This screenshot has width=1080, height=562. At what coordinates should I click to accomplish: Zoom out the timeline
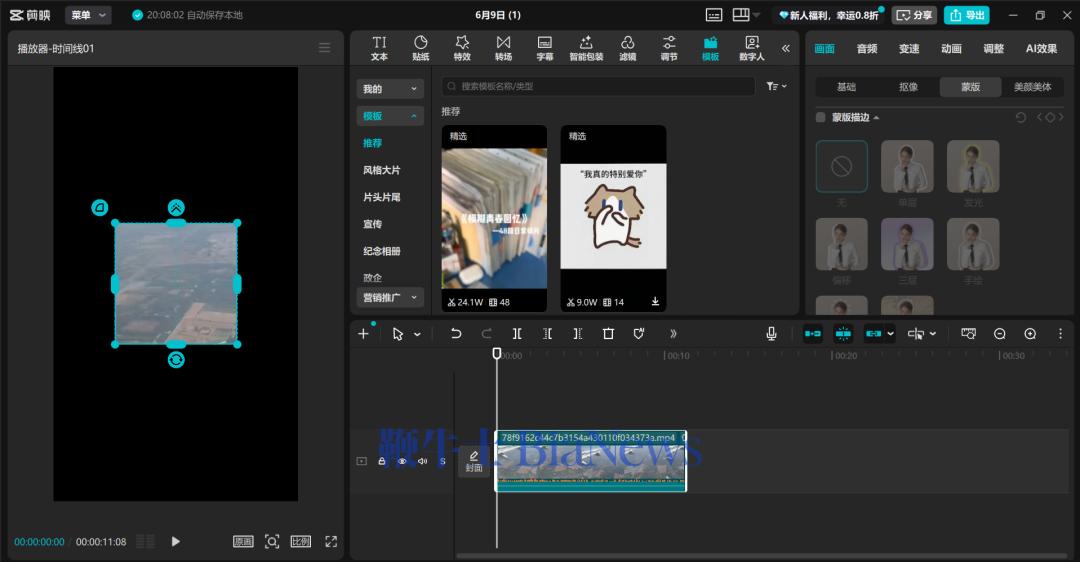(999, 334)
